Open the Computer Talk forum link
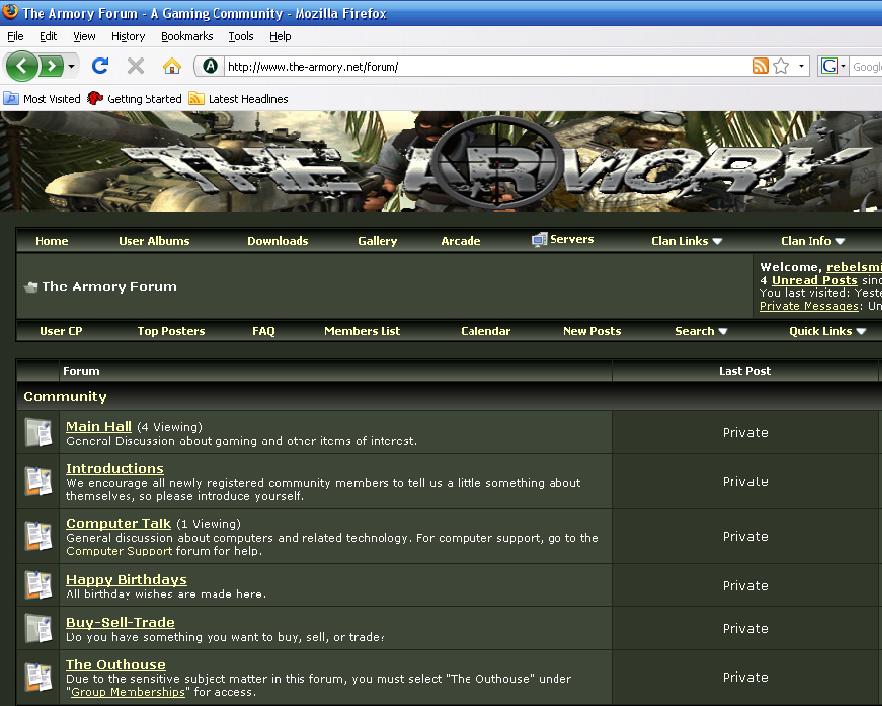 118,523
